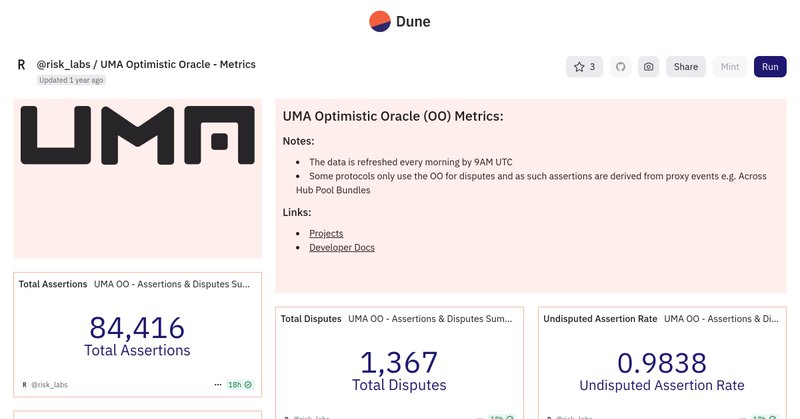Image resolution: width=800 pixels, height=419 pixels.
Task: Open the UMA OO query link in Total Assertions card
Action: (172, 284)
